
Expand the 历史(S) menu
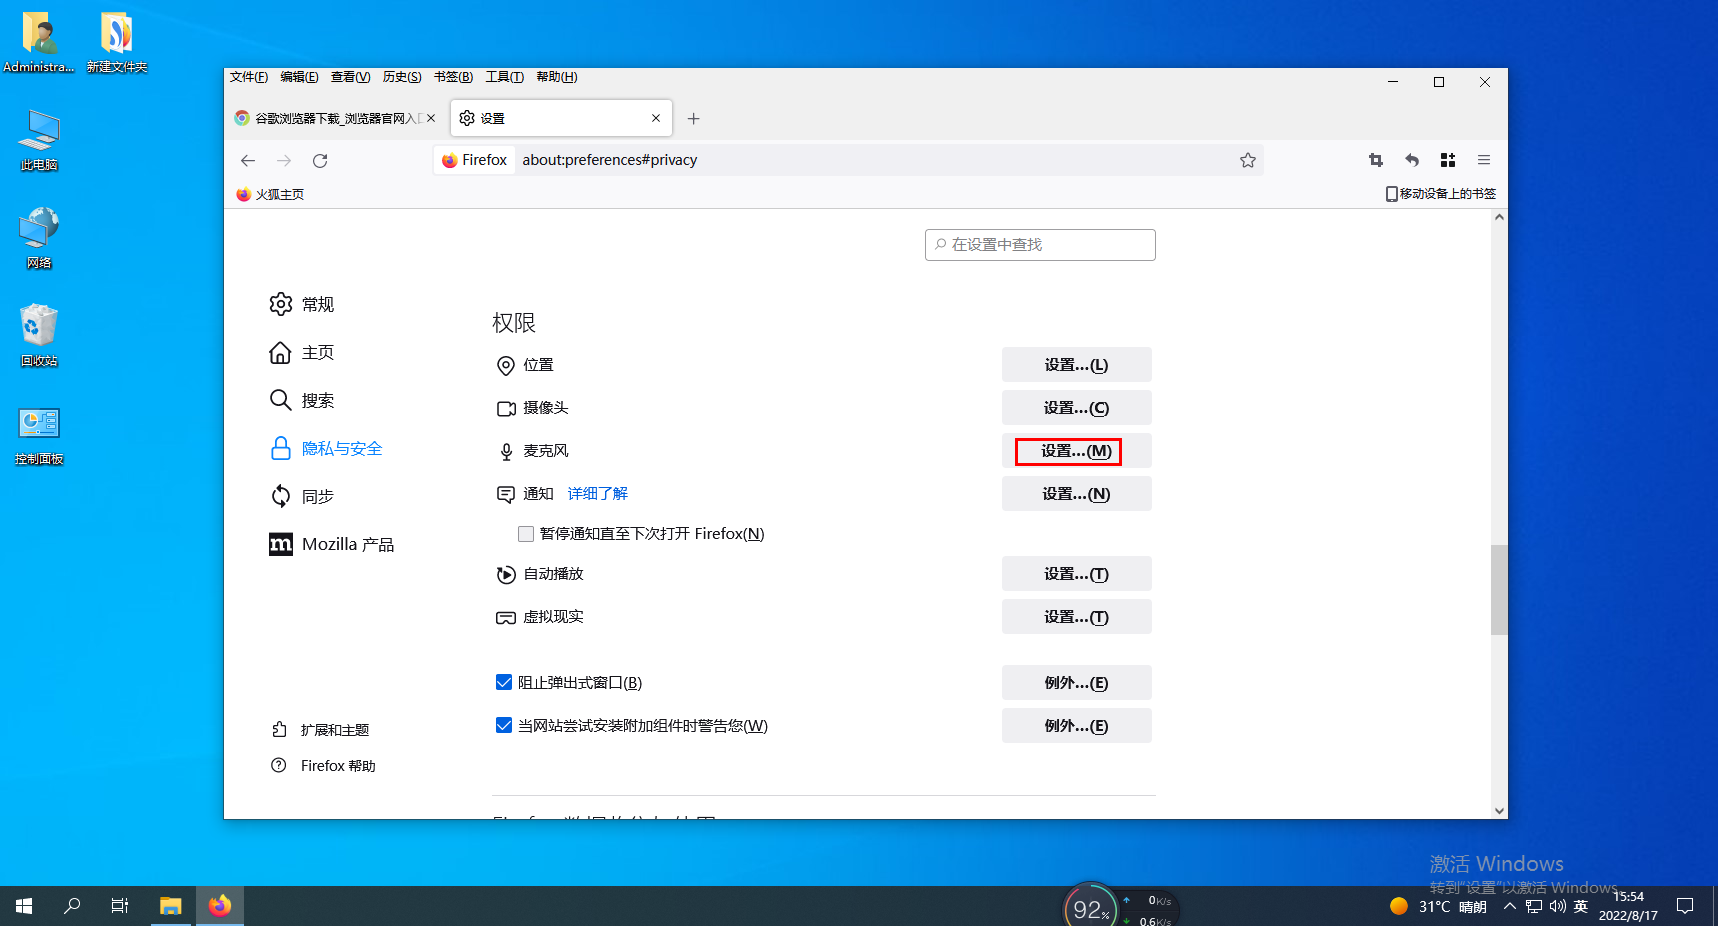tap(401, 76)
